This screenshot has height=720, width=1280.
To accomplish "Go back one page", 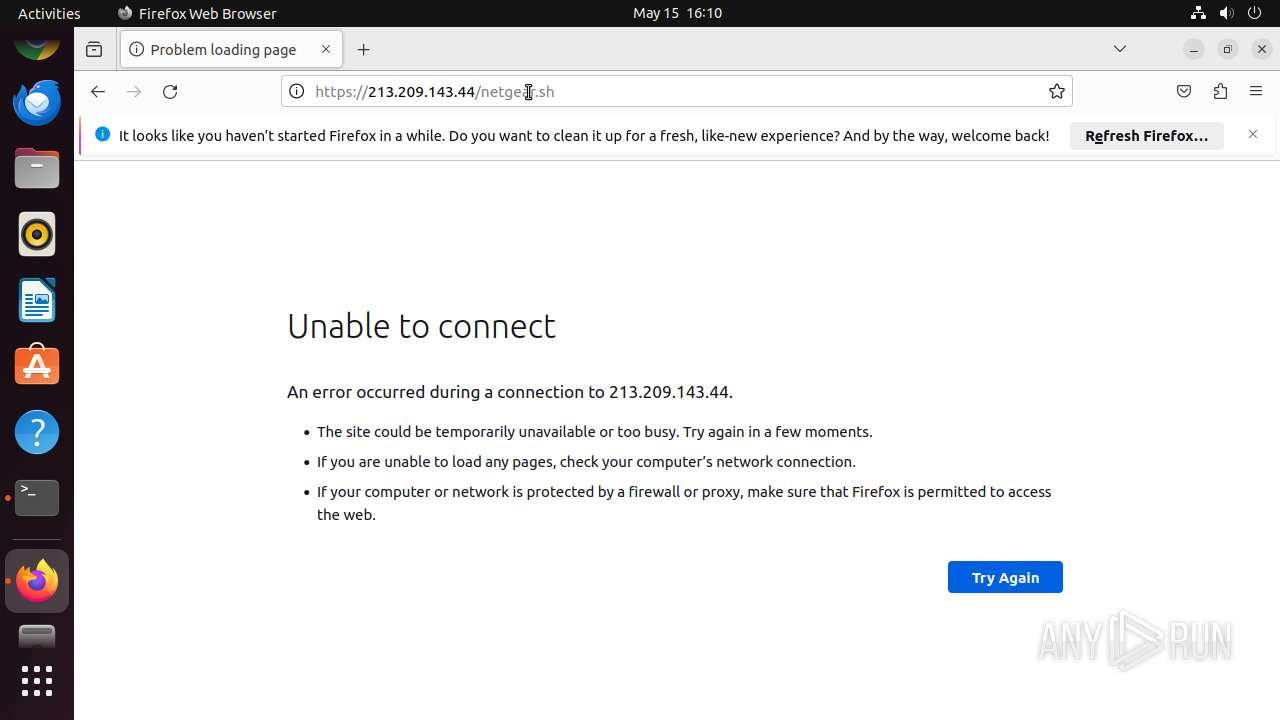I will [97, 91].
